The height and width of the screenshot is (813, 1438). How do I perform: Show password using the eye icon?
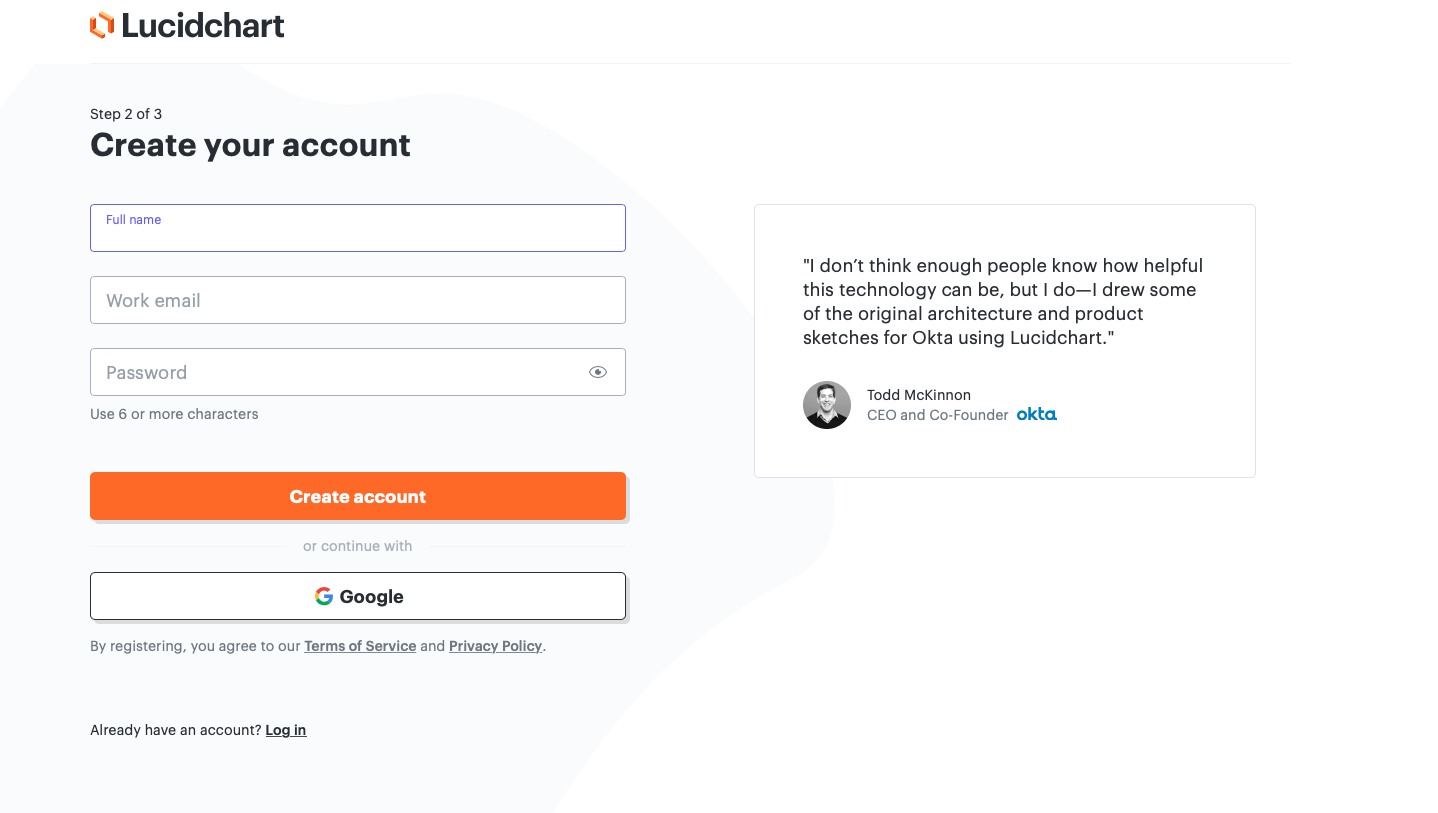tap(598, 372)
